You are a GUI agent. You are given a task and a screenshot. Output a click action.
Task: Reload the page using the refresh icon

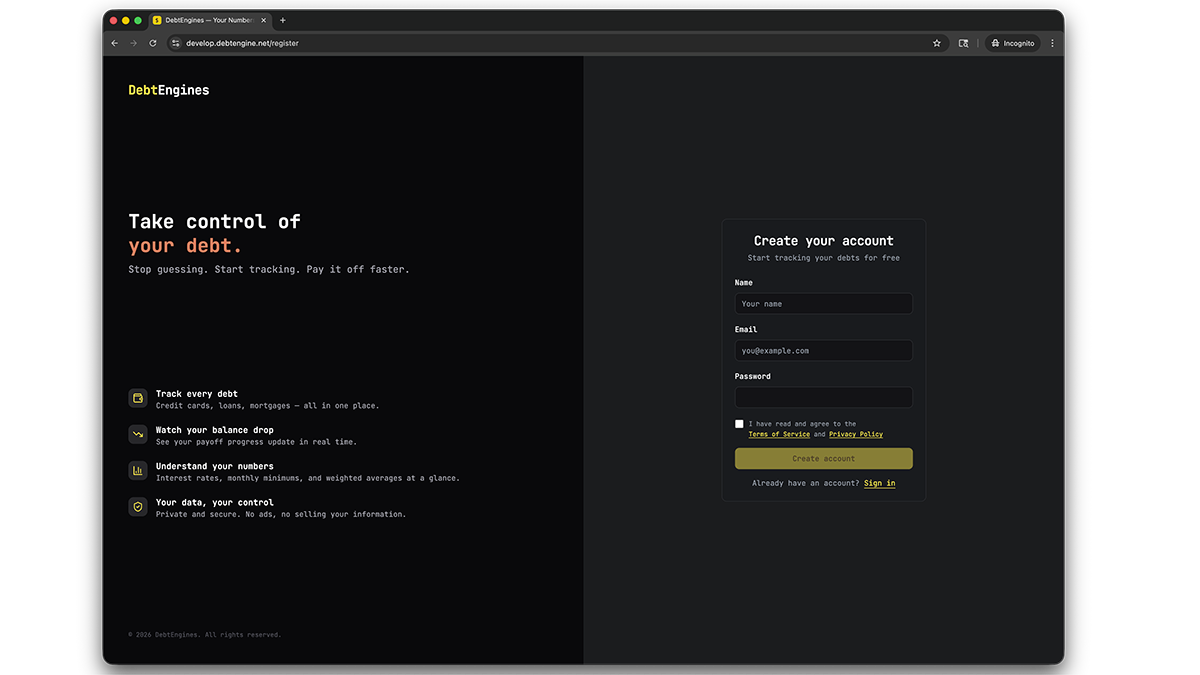pyautogui.click(x=153, y=43)
